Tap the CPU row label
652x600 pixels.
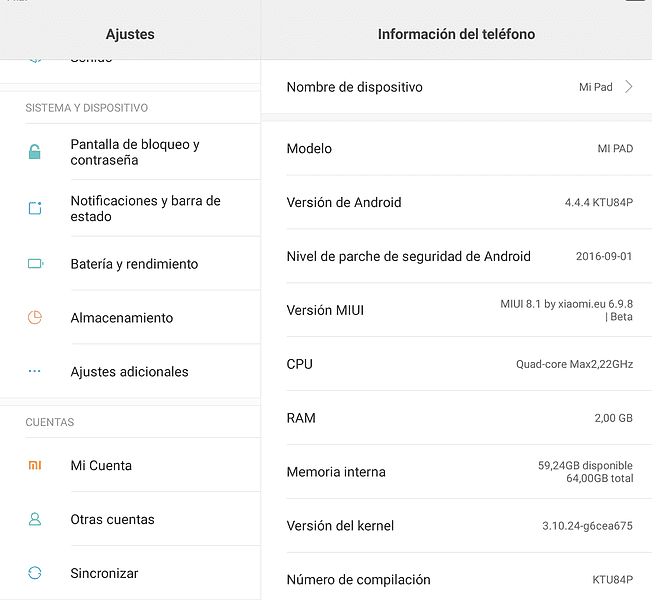click(x=299, y=364)
